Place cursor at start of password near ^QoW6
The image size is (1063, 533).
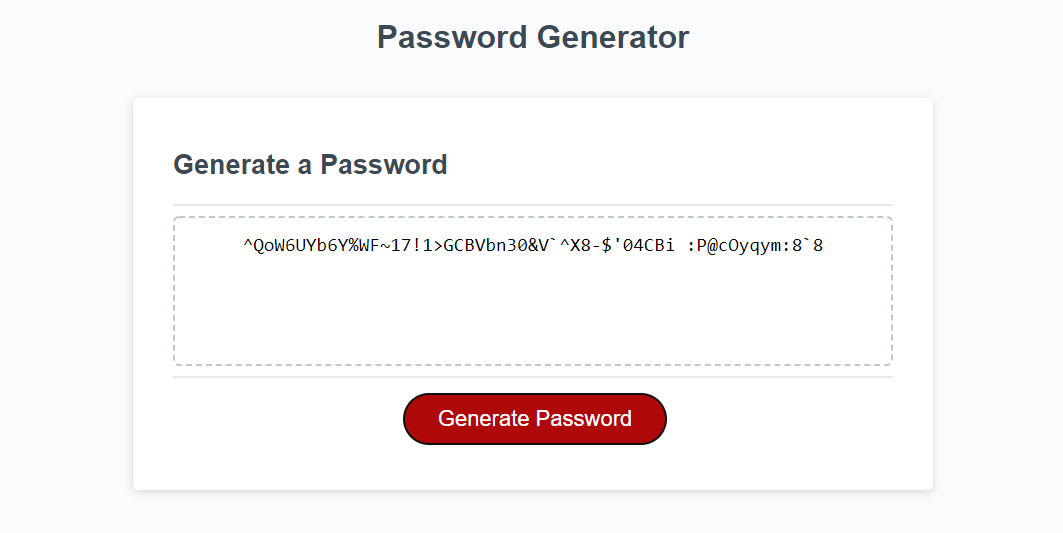click(x=244, y=245)
